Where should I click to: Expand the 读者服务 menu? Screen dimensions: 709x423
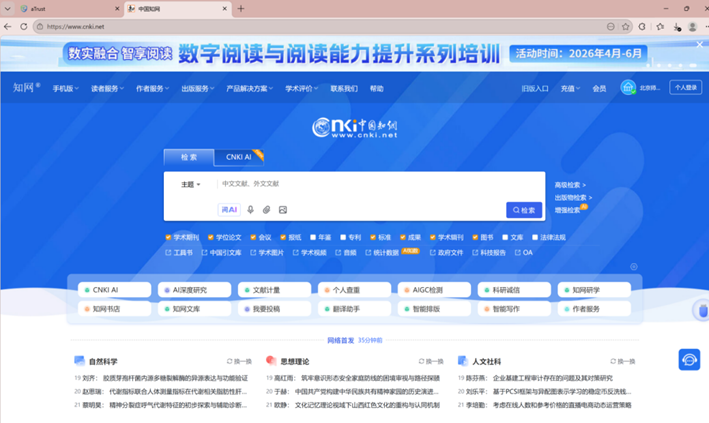coord(107,89)
